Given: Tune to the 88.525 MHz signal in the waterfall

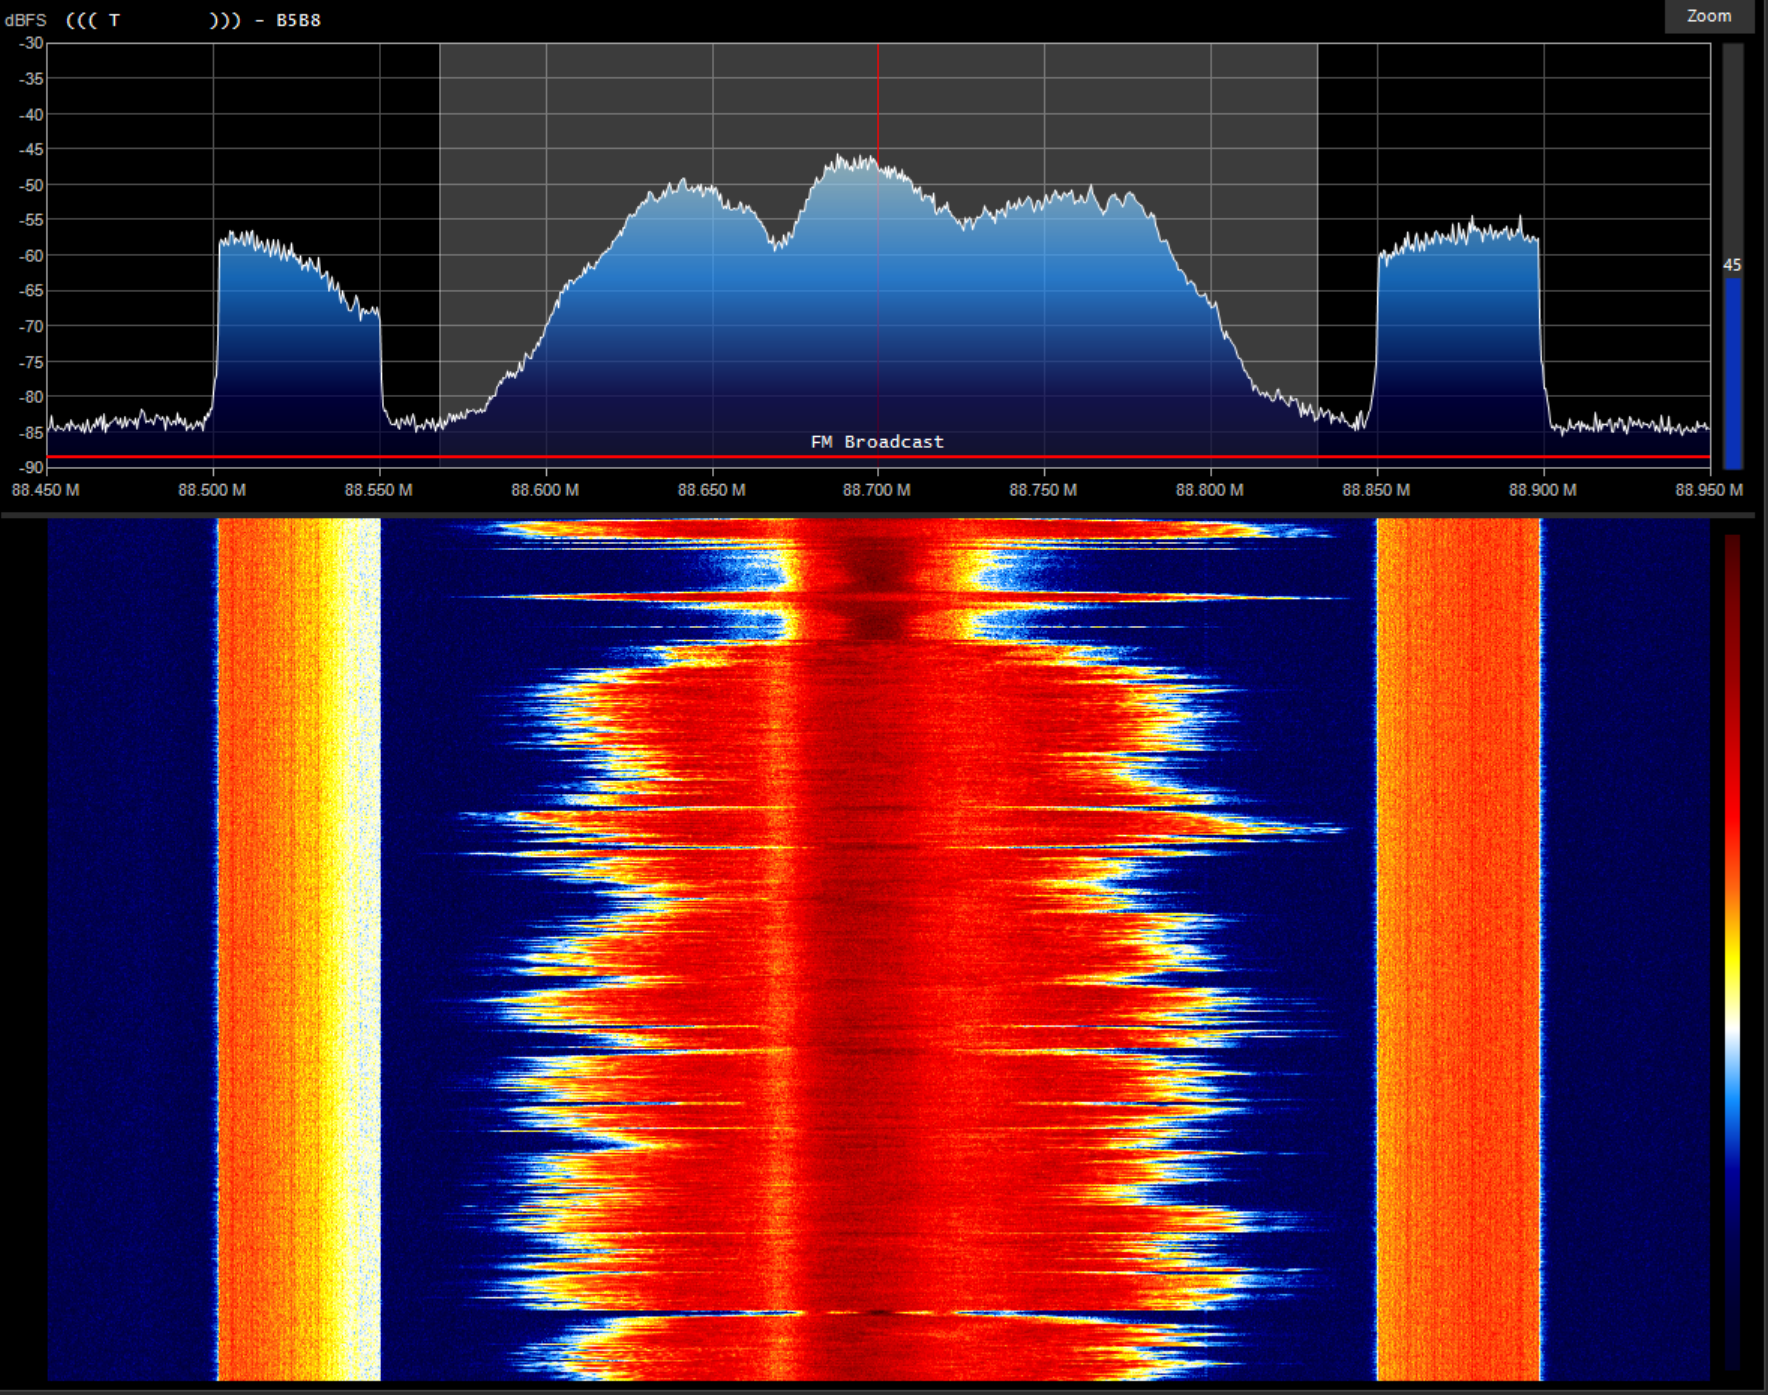Looking at the screenshot, I should 299,950.
